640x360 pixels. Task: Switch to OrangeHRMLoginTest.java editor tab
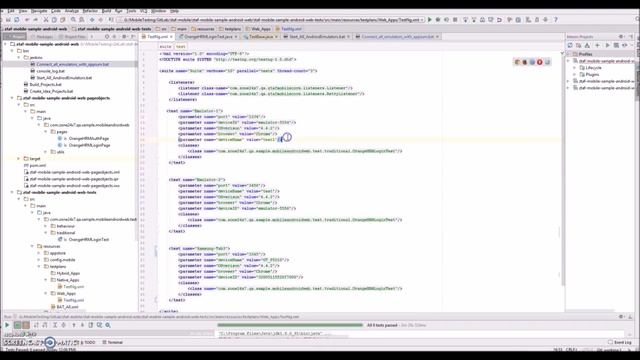tap(208, 37)
